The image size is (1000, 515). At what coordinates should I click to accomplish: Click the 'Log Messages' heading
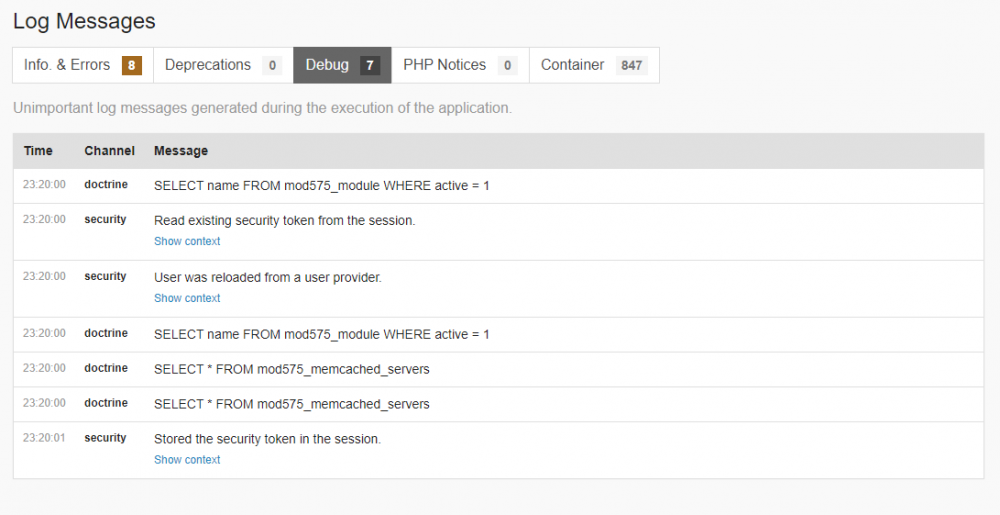pos(84,20)
